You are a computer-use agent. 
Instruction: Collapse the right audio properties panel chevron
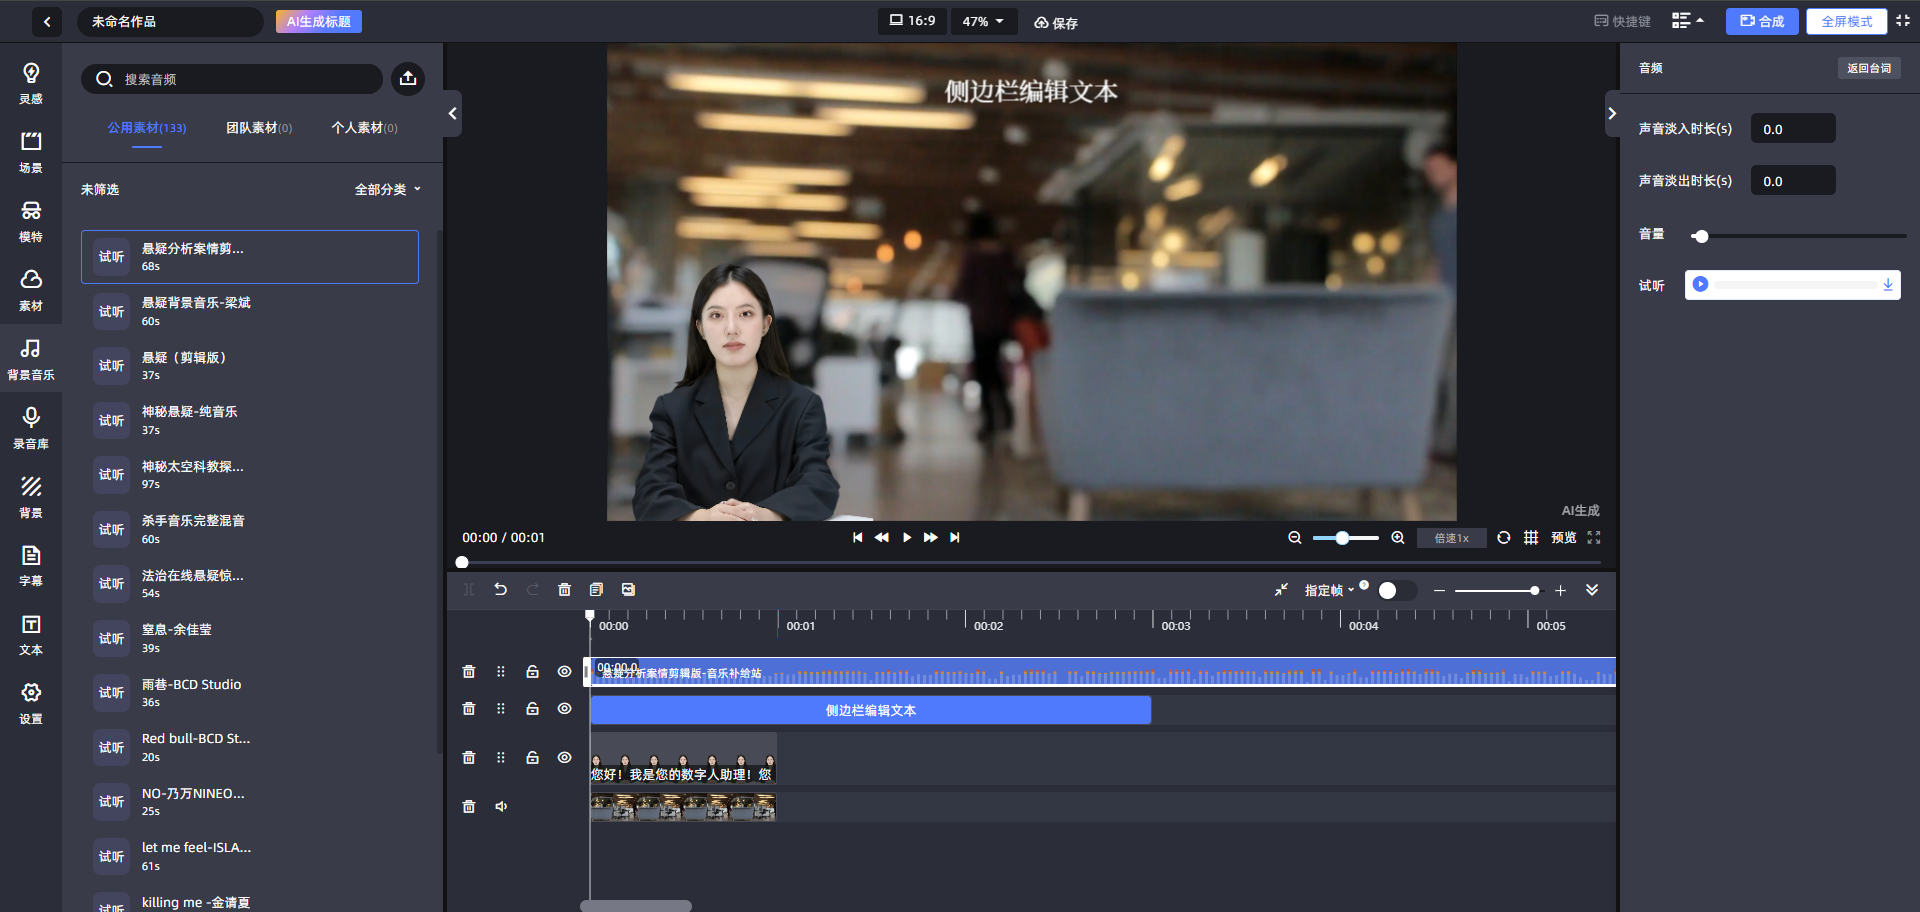(x=1611, y=114)
